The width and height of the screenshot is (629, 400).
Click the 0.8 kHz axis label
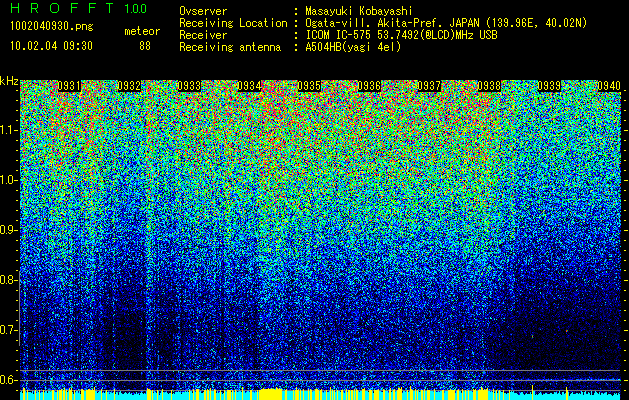point(8,280)
